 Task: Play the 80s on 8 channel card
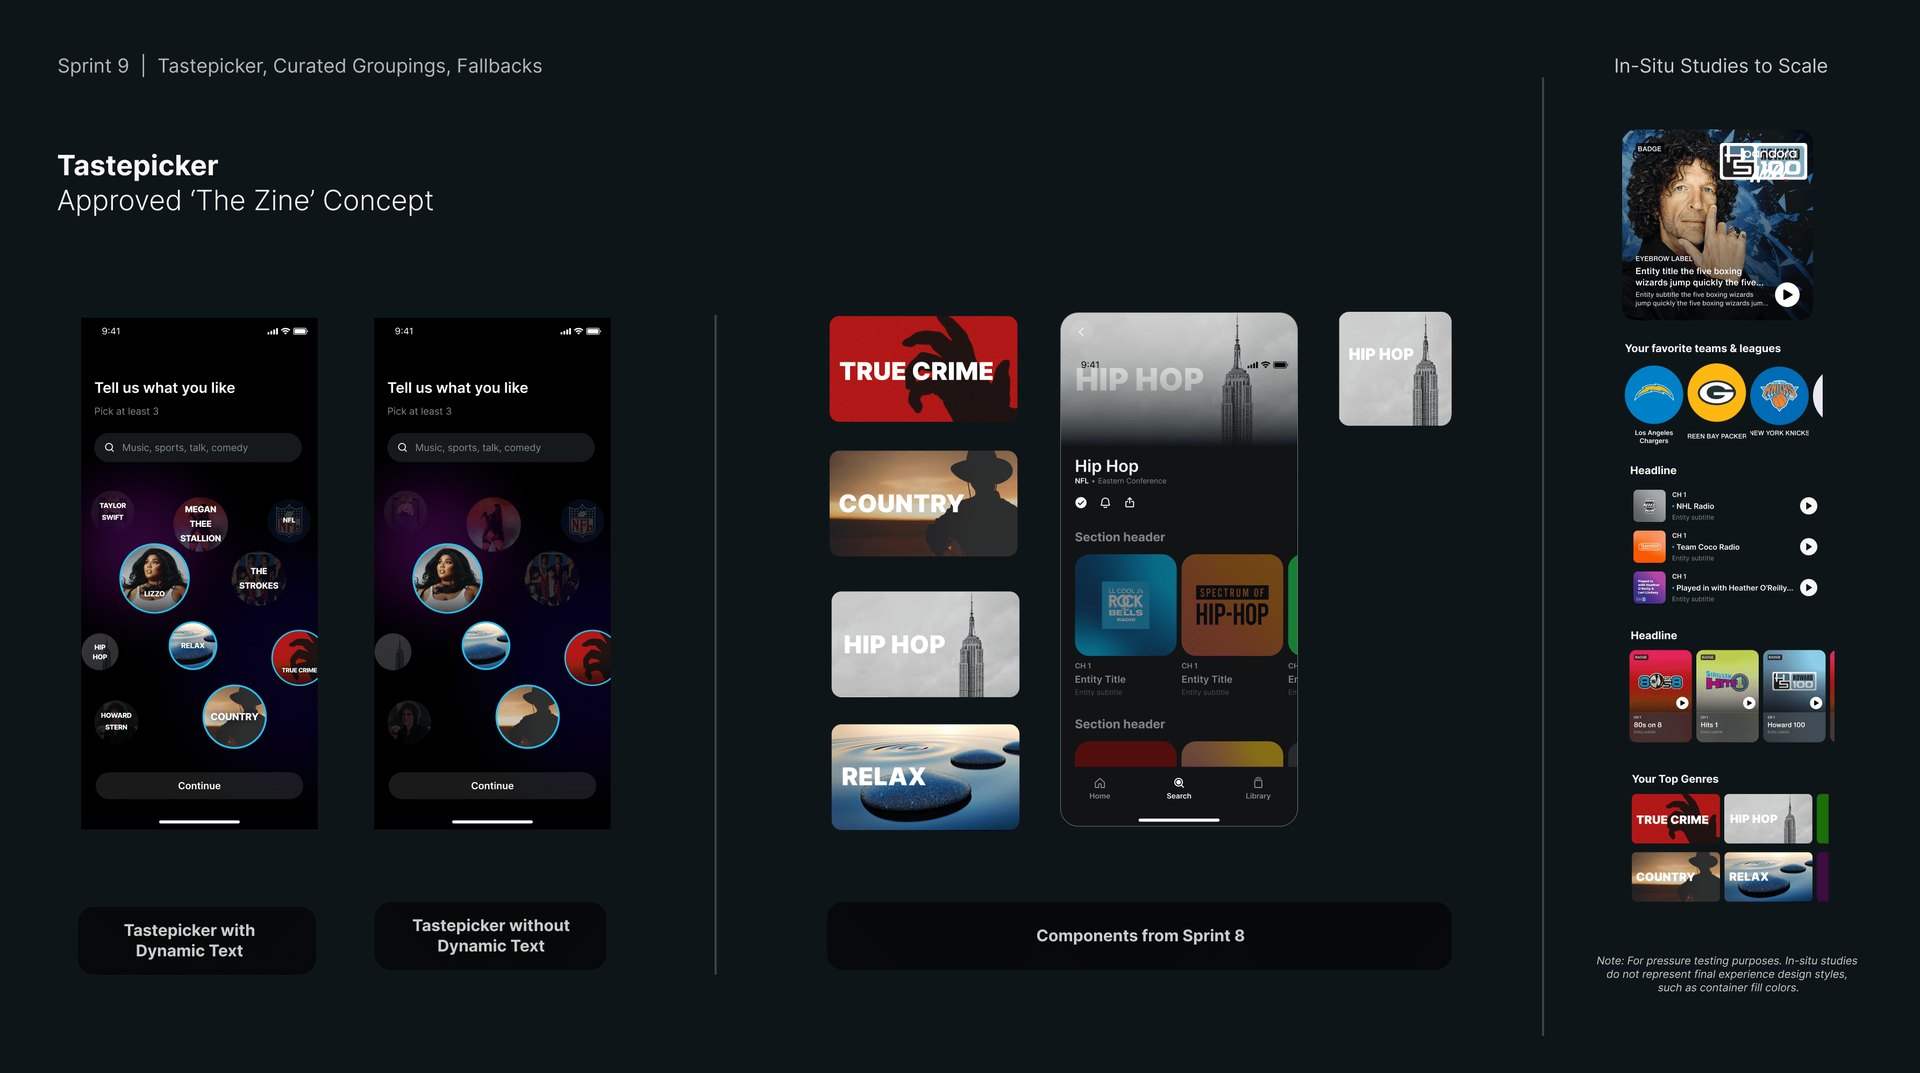pyautogui.click(x=1682, y=703)
